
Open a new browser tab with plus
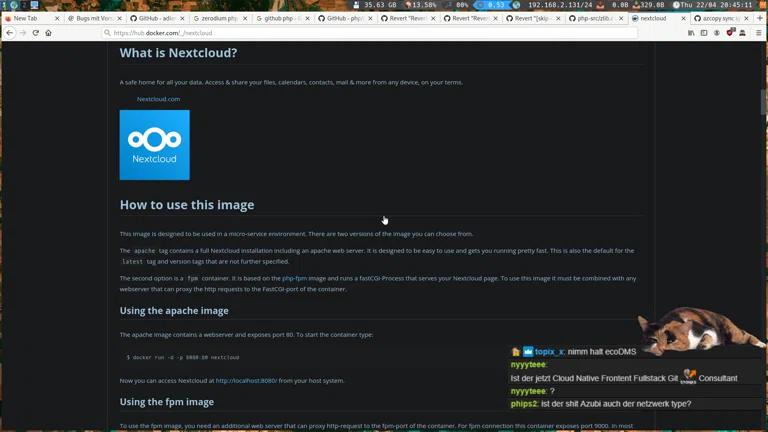point(760,18)
